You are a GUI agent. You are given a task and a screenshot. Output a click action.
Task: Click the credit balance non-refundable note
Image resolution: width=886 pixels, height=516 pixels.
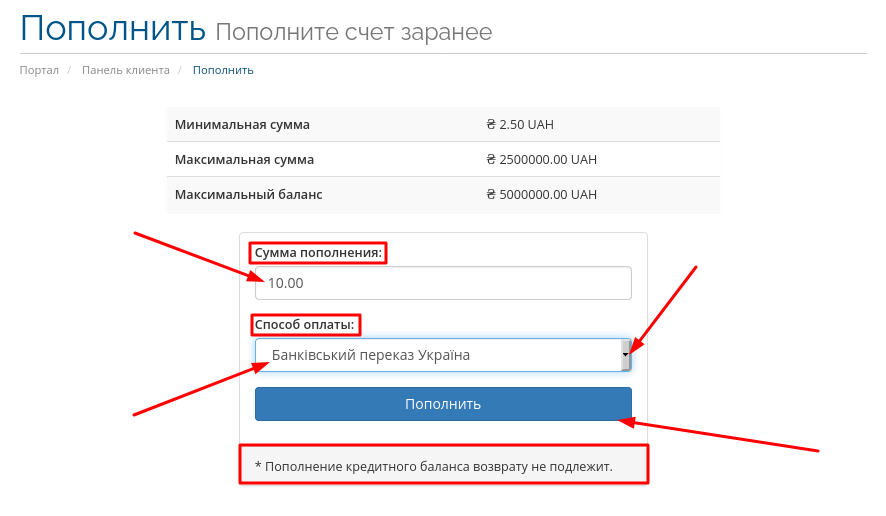[x=433, y=466]
